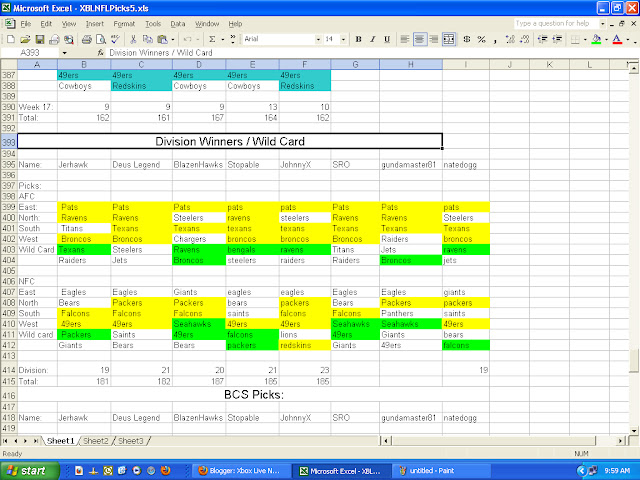Undo the last action
Image resolution: width=640 pixels, height=480 pixels.
pos(187,39)
